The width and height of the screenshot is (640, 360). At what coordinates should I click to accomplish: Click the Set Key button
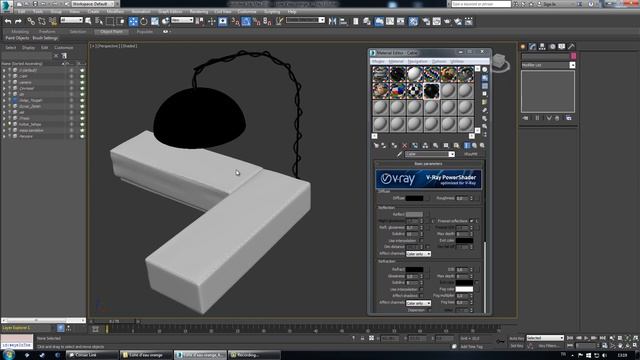click(516, 346)
